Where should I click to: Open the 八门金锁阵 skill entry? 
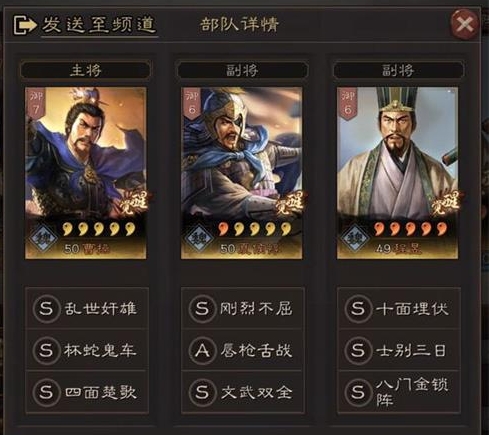(x=399, y=392)
